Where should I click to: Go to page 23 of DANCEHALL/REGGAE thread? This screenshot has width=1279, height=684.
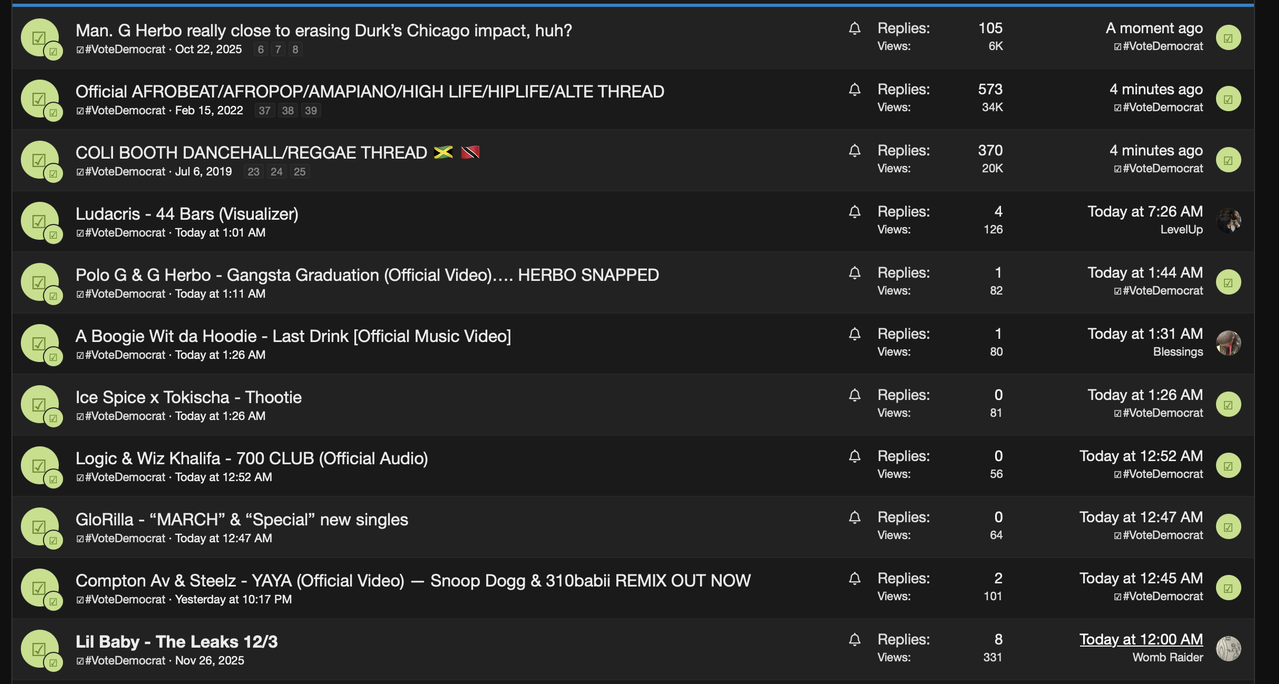click(x=253, y=171)
